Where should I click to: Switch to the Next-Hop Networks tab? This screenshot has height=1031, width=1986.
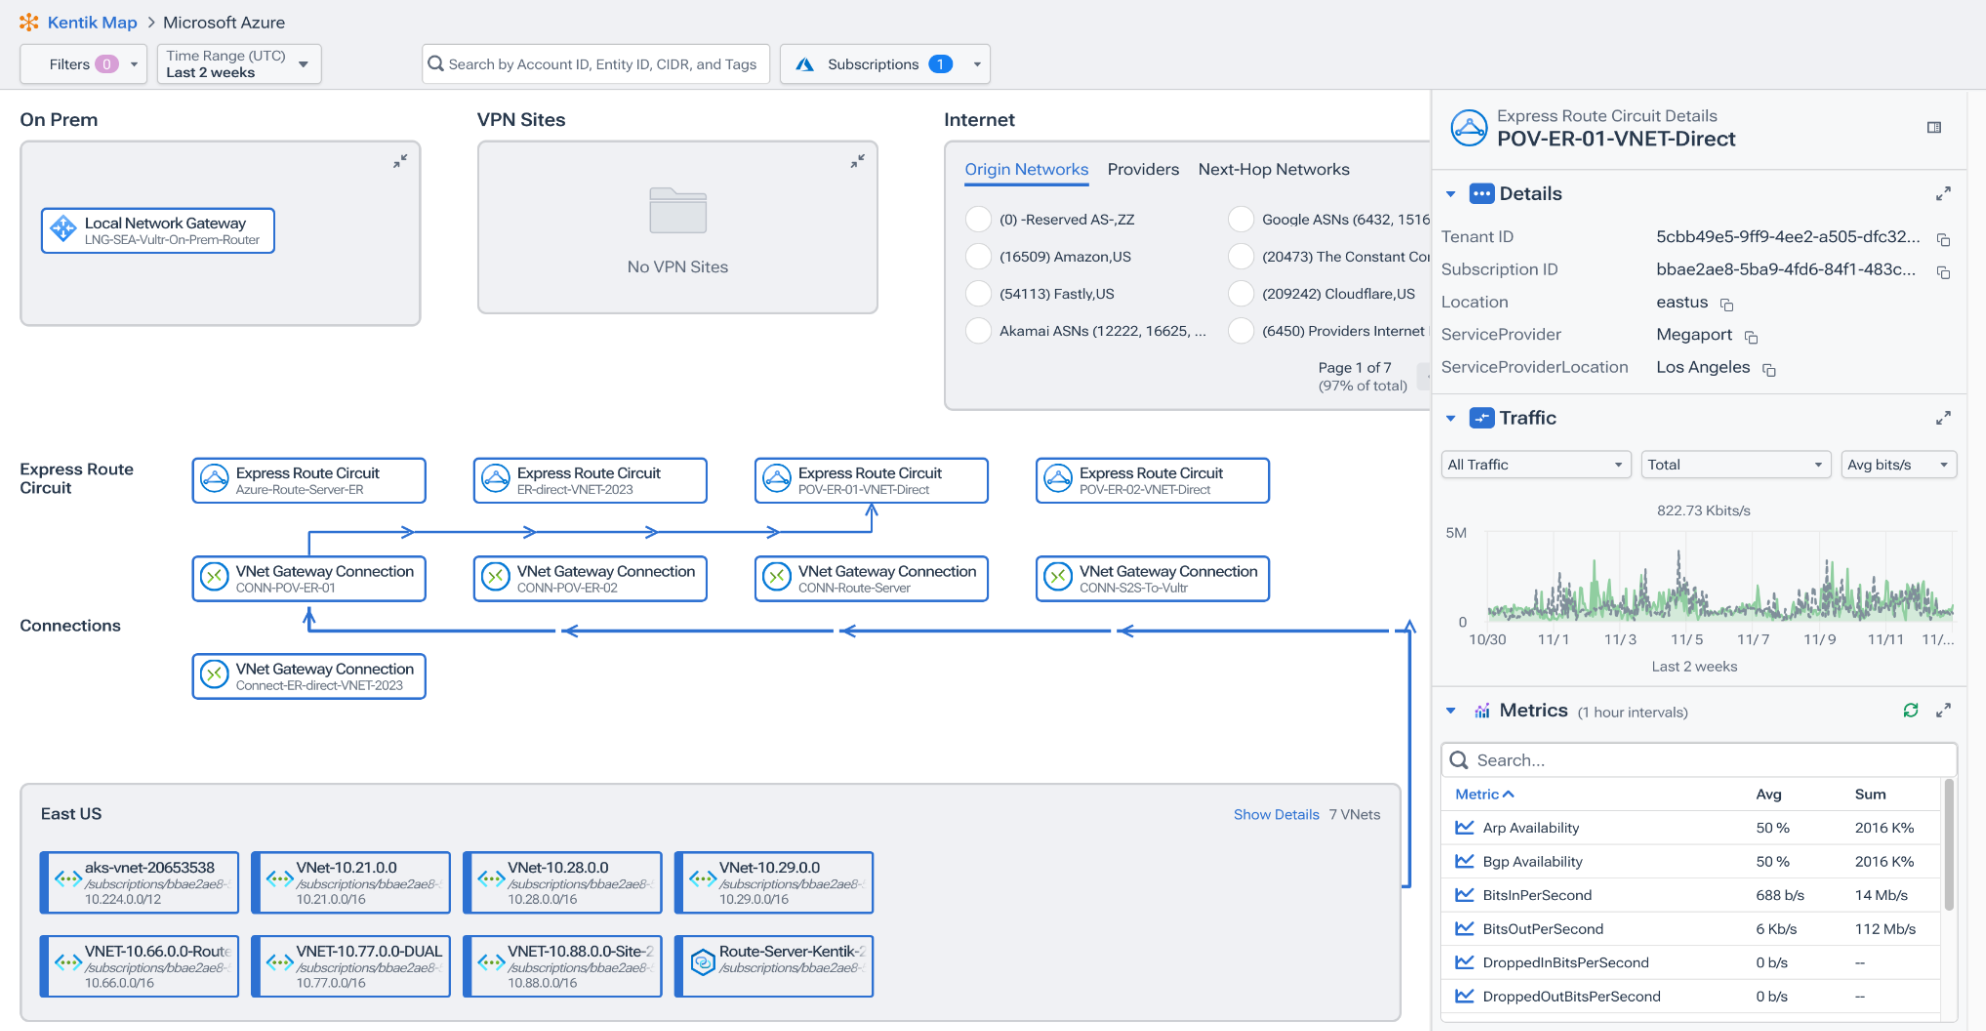1274,170
